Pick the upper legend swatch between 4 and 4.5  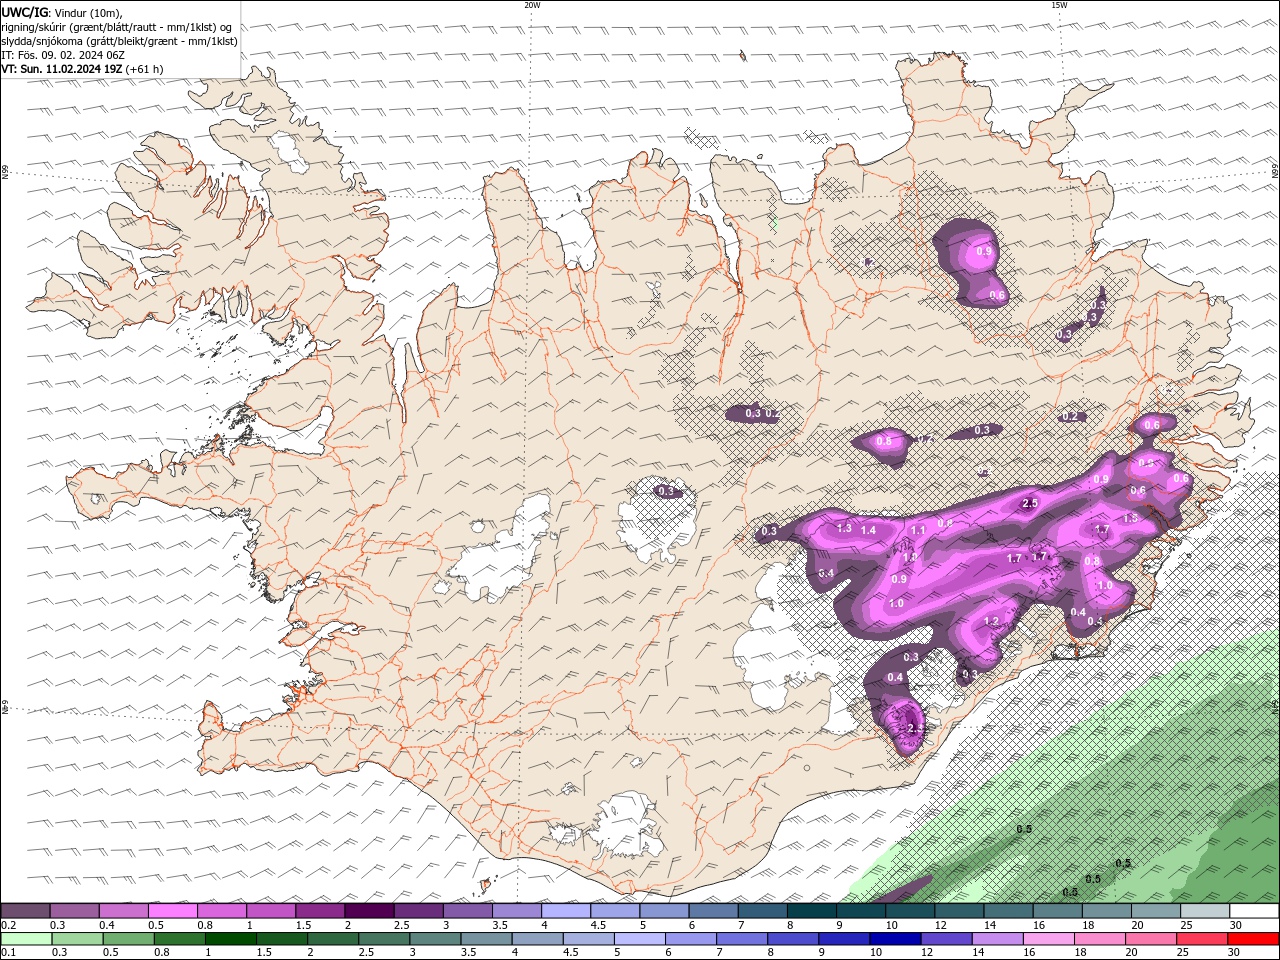tap(566, 911)
